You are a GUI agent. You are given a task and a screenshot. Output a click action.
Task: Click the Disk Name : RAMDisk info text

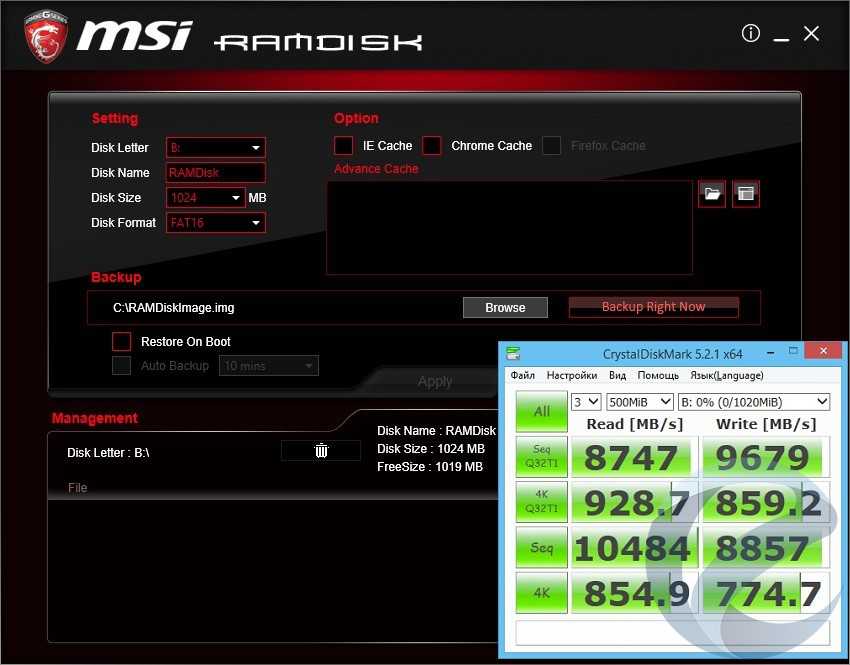click(x=436, y=431)
